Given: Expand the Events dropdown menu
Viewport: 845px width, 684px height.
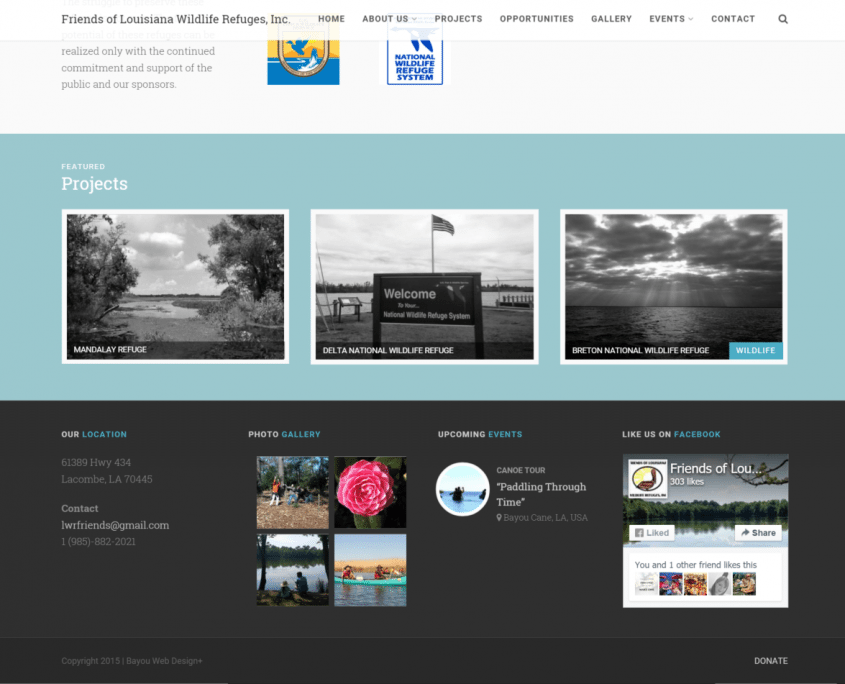Looking at the screenshot, I should point(671,19).
